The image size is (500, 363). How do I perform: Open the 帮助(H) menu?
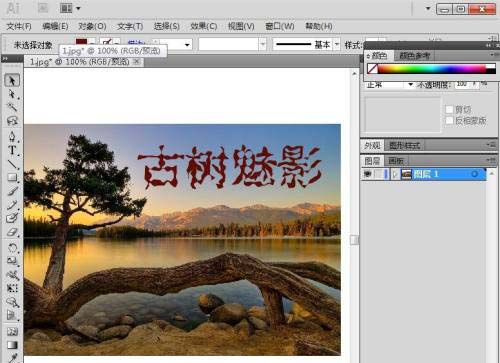point(319,26)
